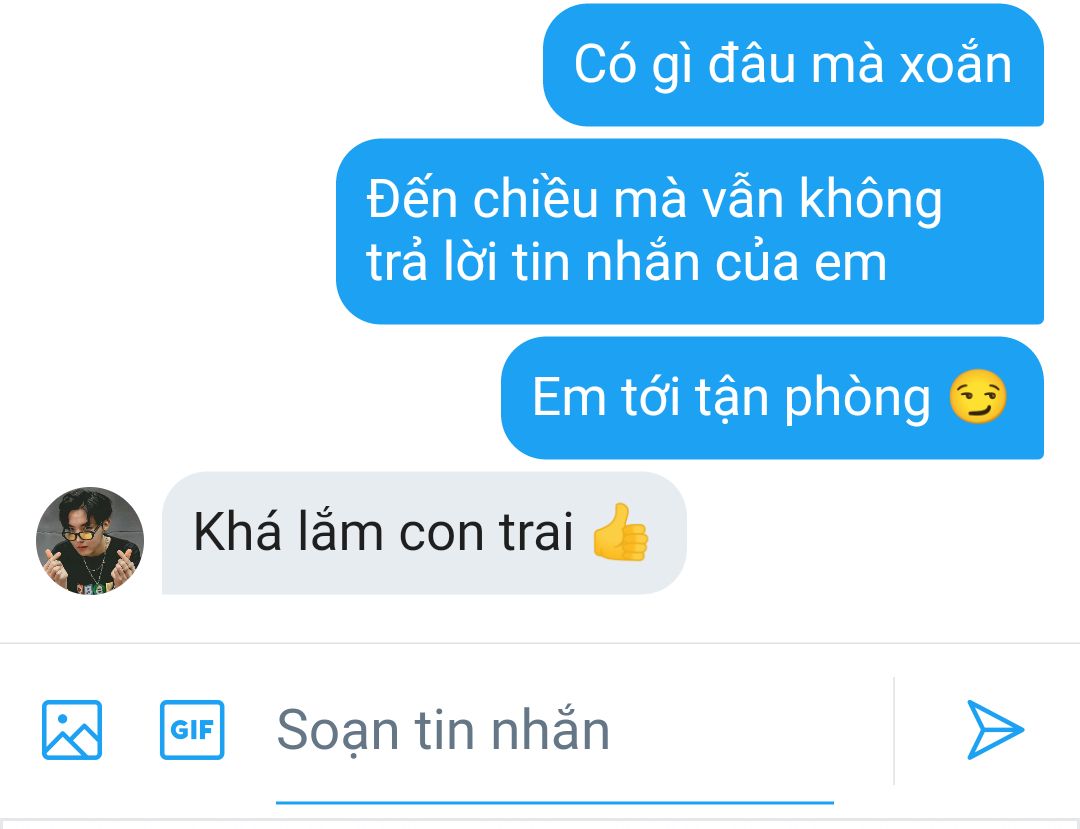
Task: Click the text 'trả lời tin nhắn của em'
Action: (626, 263)
